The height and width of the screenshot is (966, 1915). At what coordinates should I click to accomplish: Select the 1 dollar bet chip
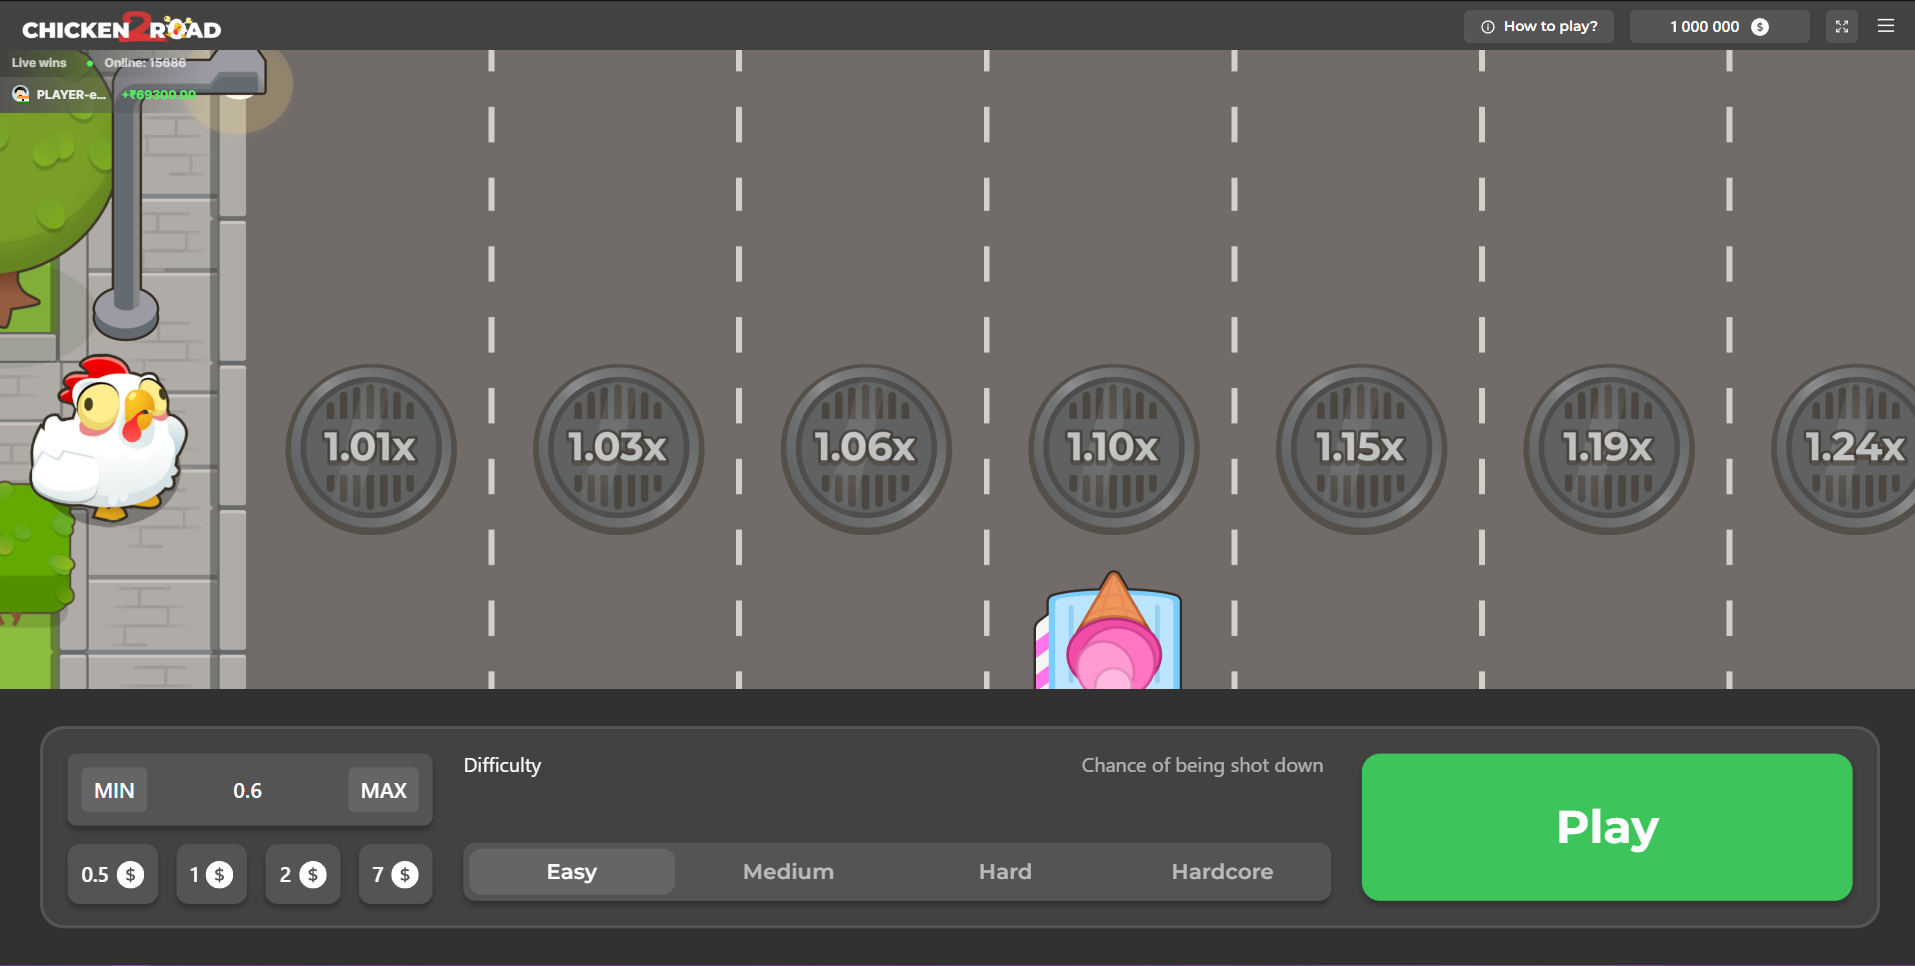tap(210, 873)
